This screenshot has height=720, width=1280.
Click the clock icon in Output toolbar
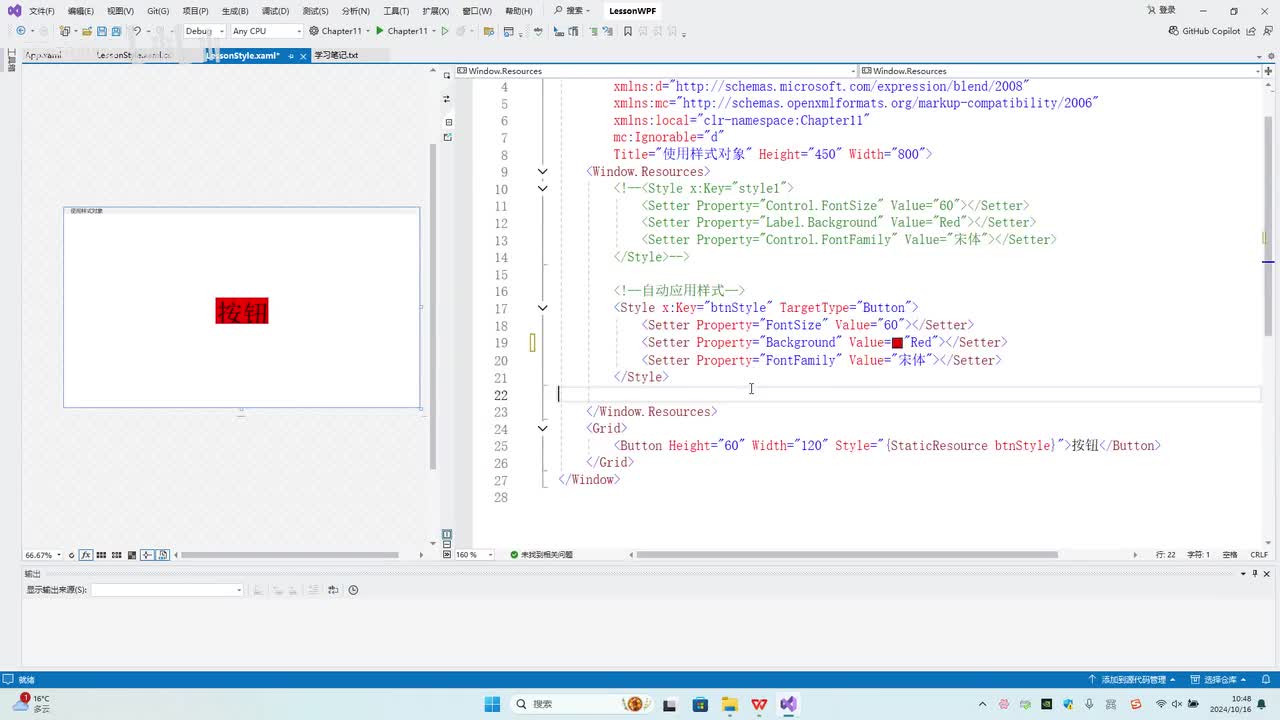click(x=353, y=590)
